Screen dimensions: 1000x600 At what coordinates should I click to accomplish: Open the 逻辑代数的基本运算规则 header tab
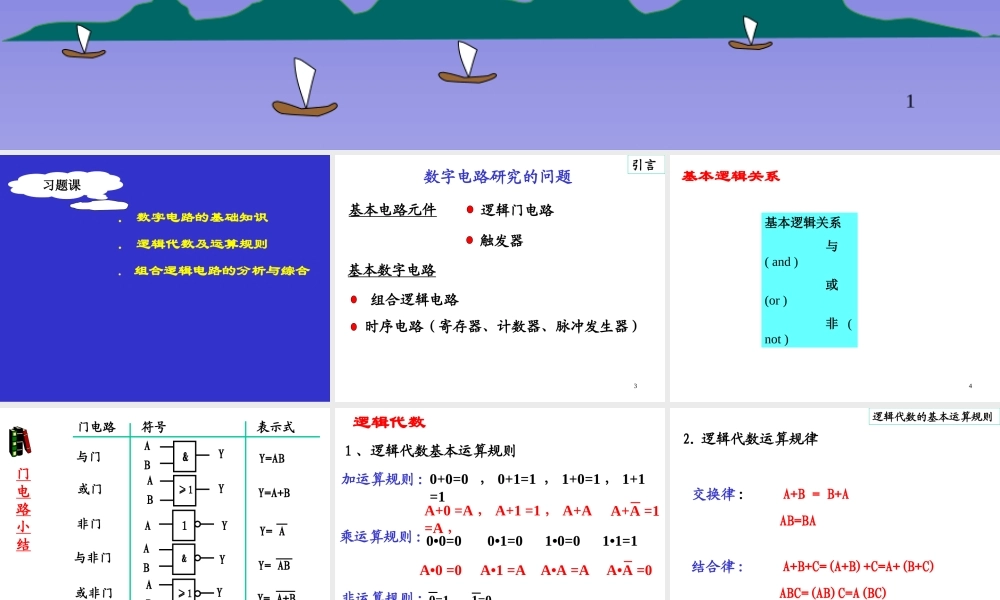click(x=932, y=415)
